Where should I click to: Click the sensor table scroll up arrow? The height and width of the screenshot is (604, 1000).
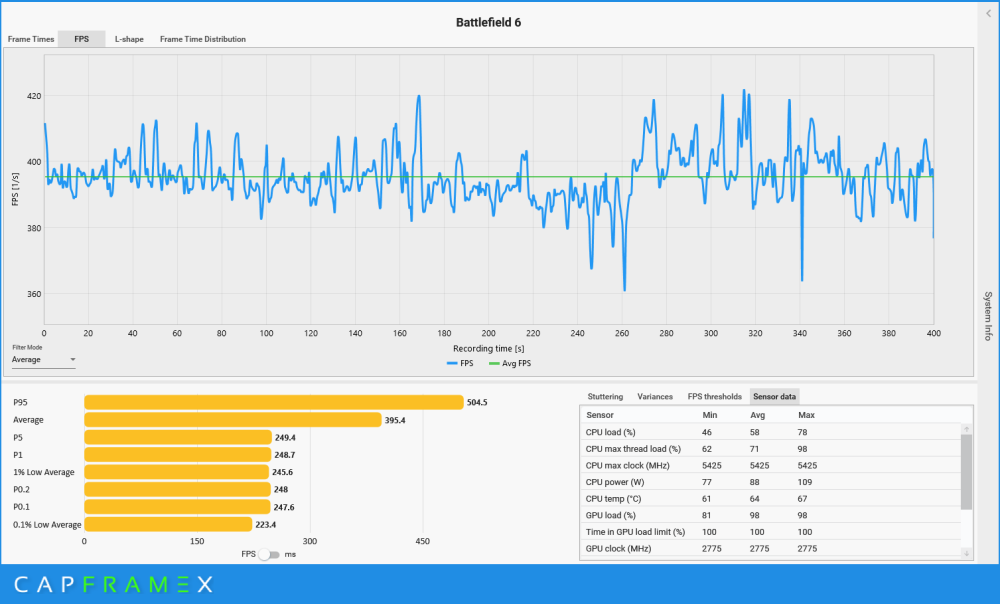[x=967, y=429]
